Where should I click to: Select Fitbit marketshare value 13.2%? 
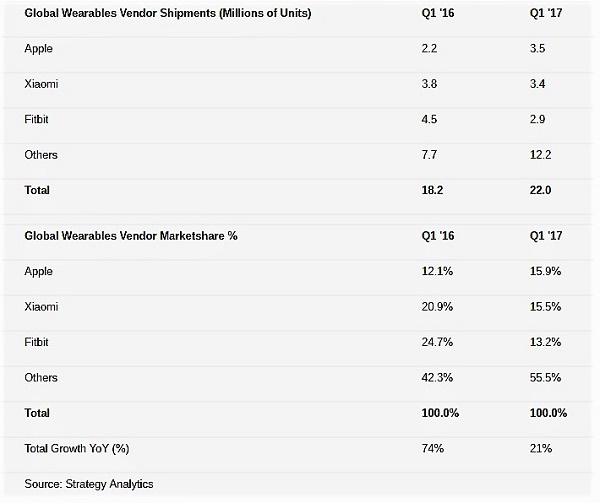[x=546, y=342]
